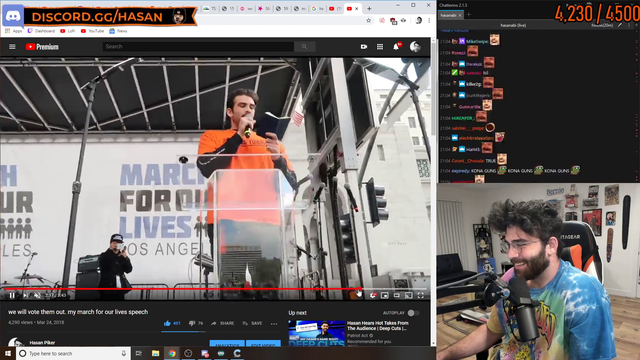Open Chatterino split options menu
Screen dimensions: 640x360
tap(629, 25)
